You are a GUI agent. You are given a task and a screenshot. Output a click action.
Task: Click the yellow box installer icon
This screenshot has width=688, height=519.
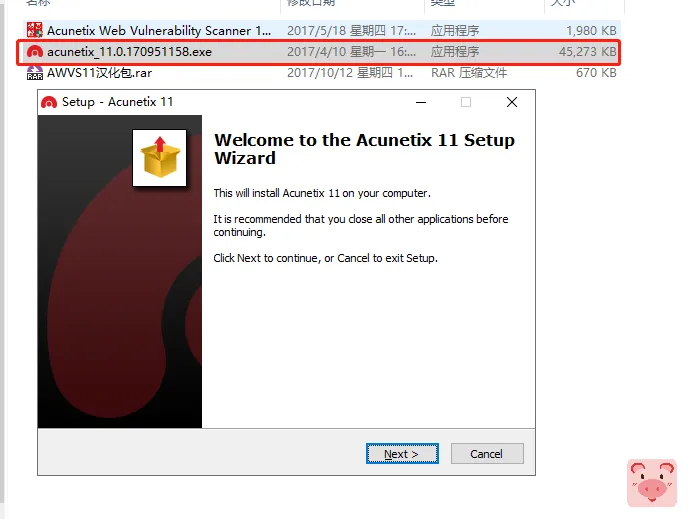tap(160, 157)
